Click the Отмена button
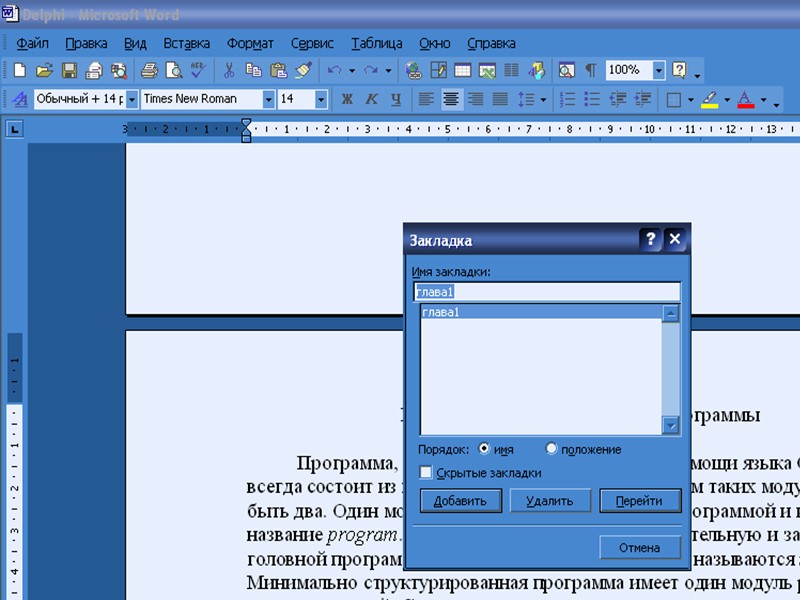 point(640,547)
